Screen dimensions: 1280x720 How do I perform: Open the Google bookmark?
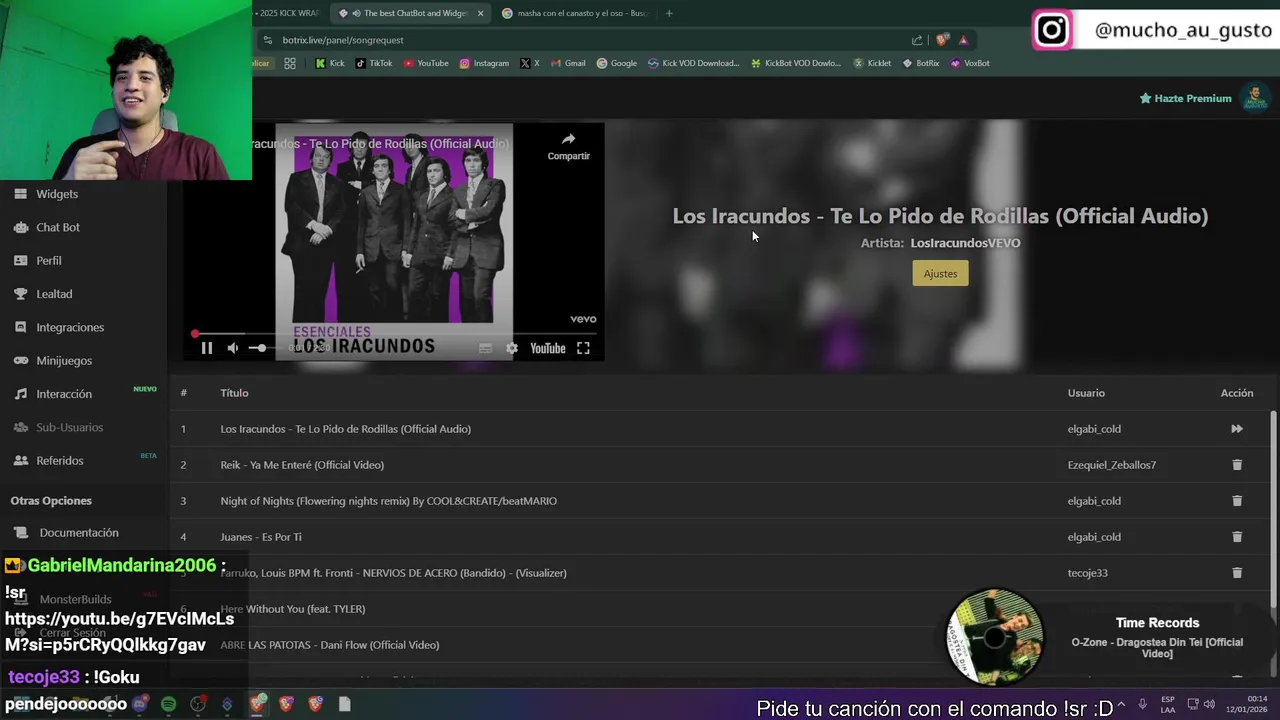617,63
